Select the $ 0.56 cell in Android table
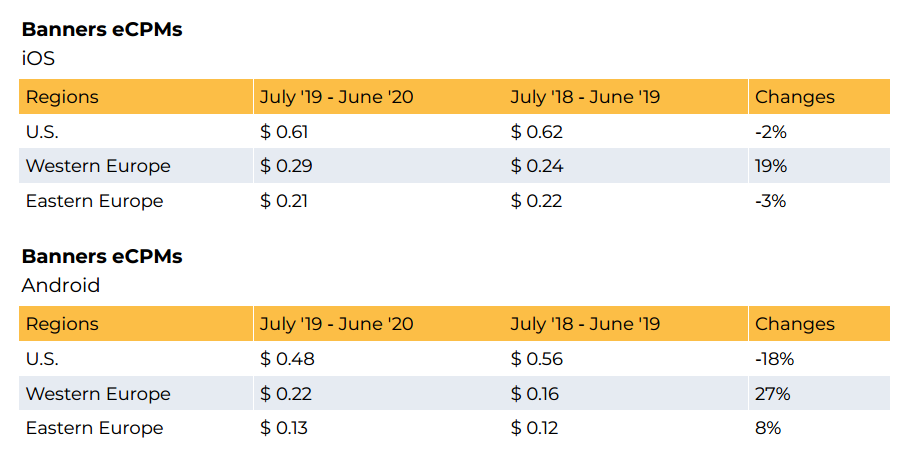 tap(538, 359)
